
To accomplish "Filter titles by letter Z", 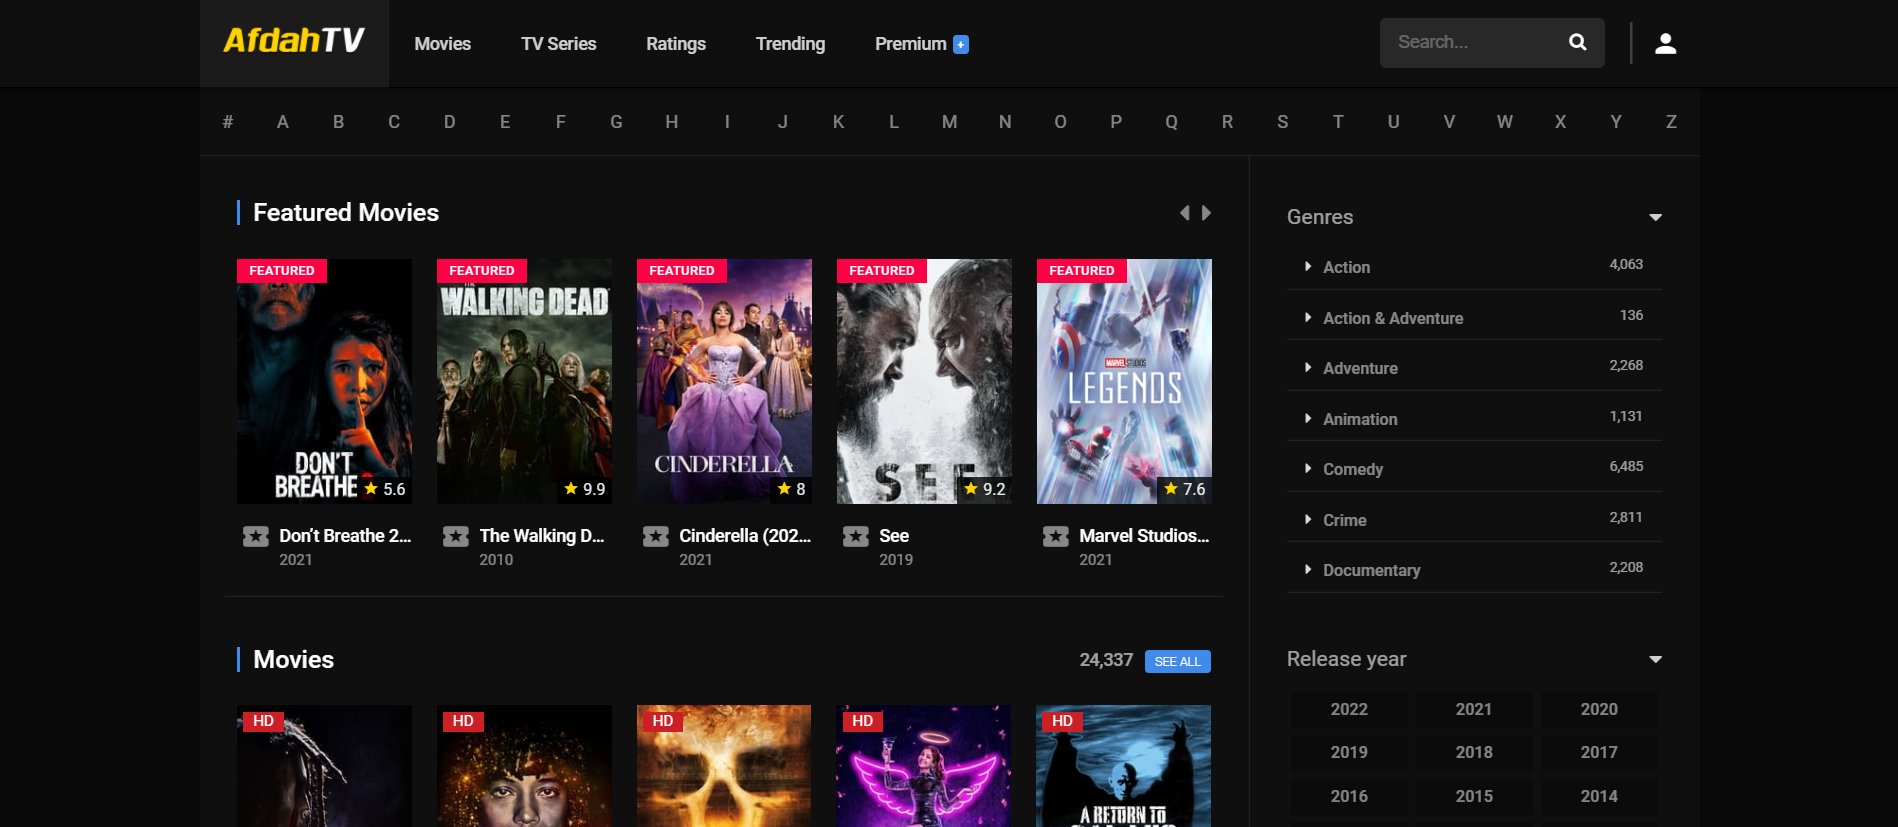I will [x=1671, y=122].
